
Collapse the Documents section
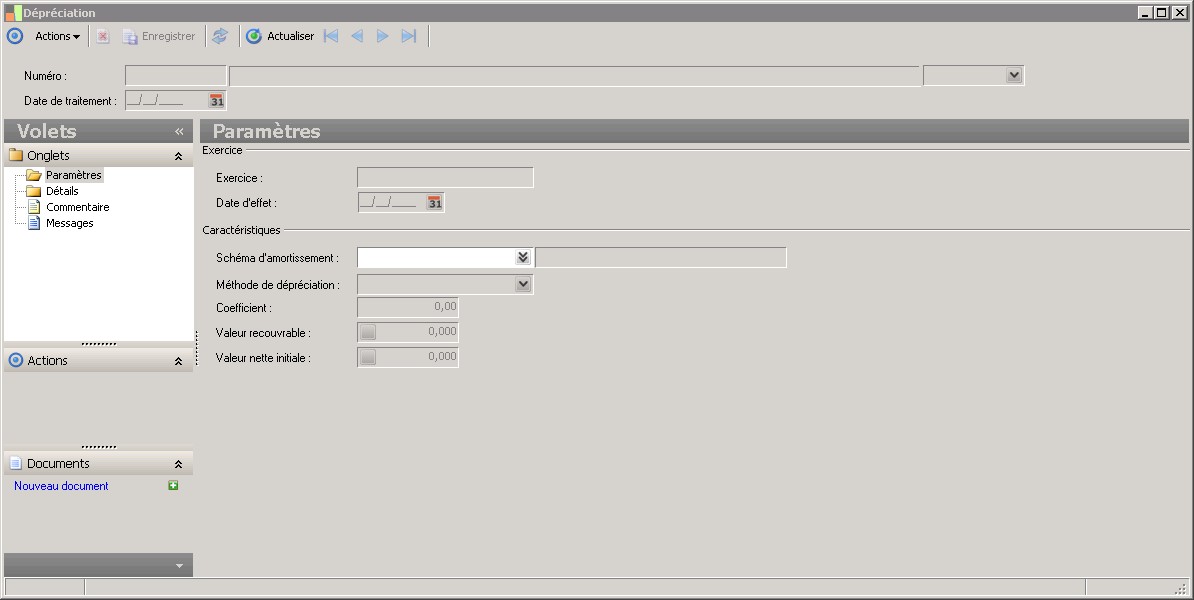pos(178,464)
